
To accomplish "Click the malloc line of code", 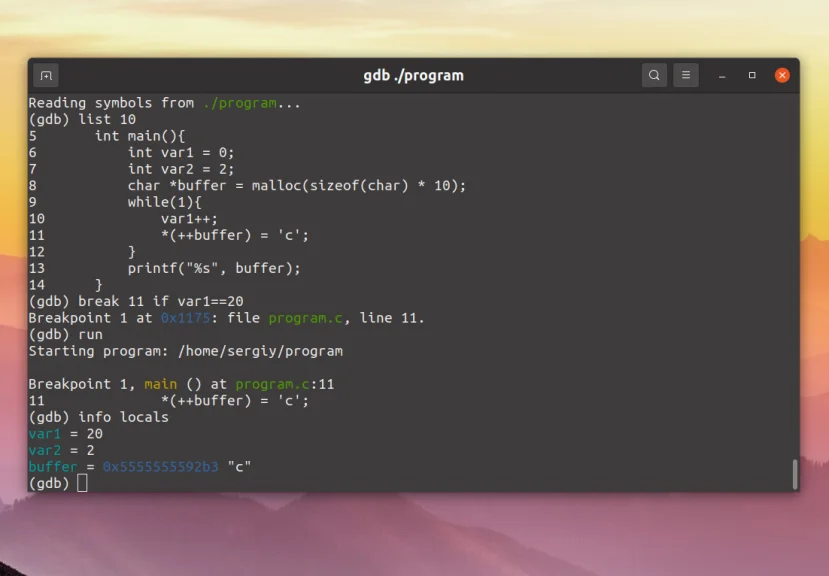I will 297,186.
